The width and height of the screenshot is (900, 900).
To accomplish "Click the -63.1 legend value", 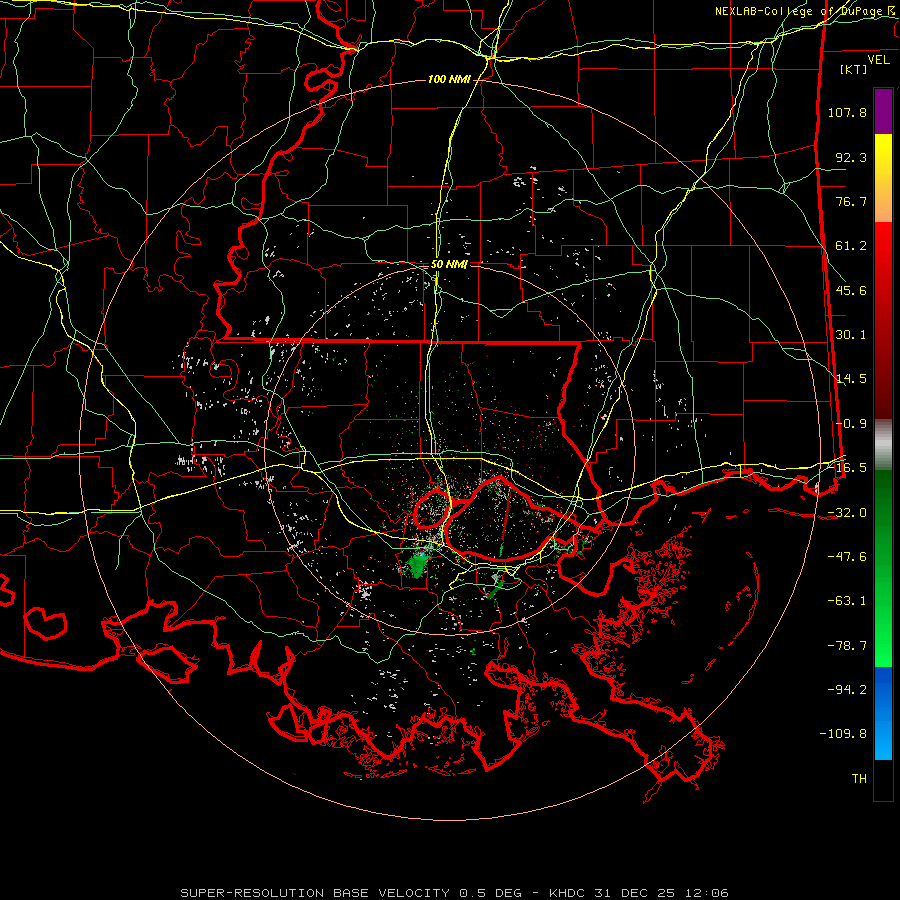I will (x=847, y=601).
